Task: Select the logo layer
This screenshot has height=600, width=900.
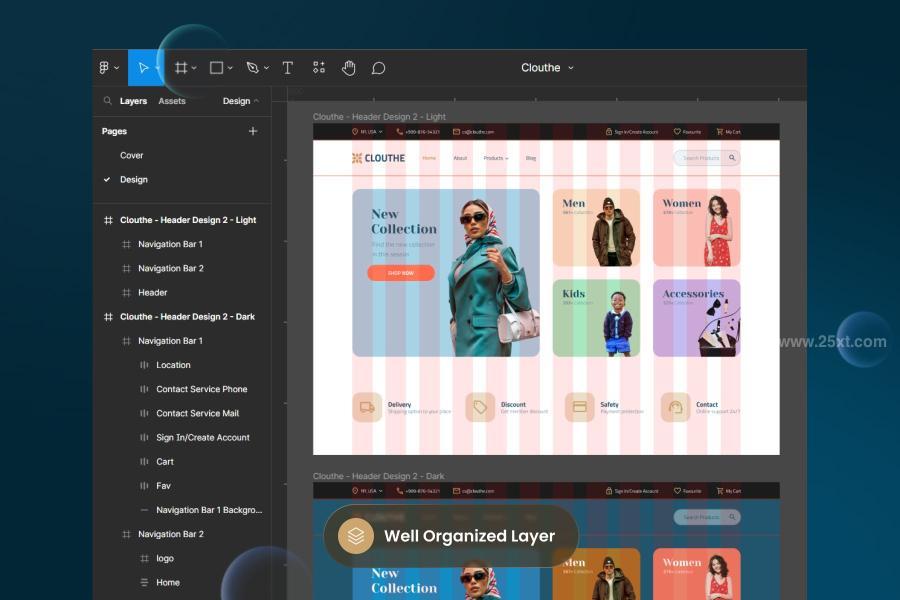Action: click(x=165, y=558)
